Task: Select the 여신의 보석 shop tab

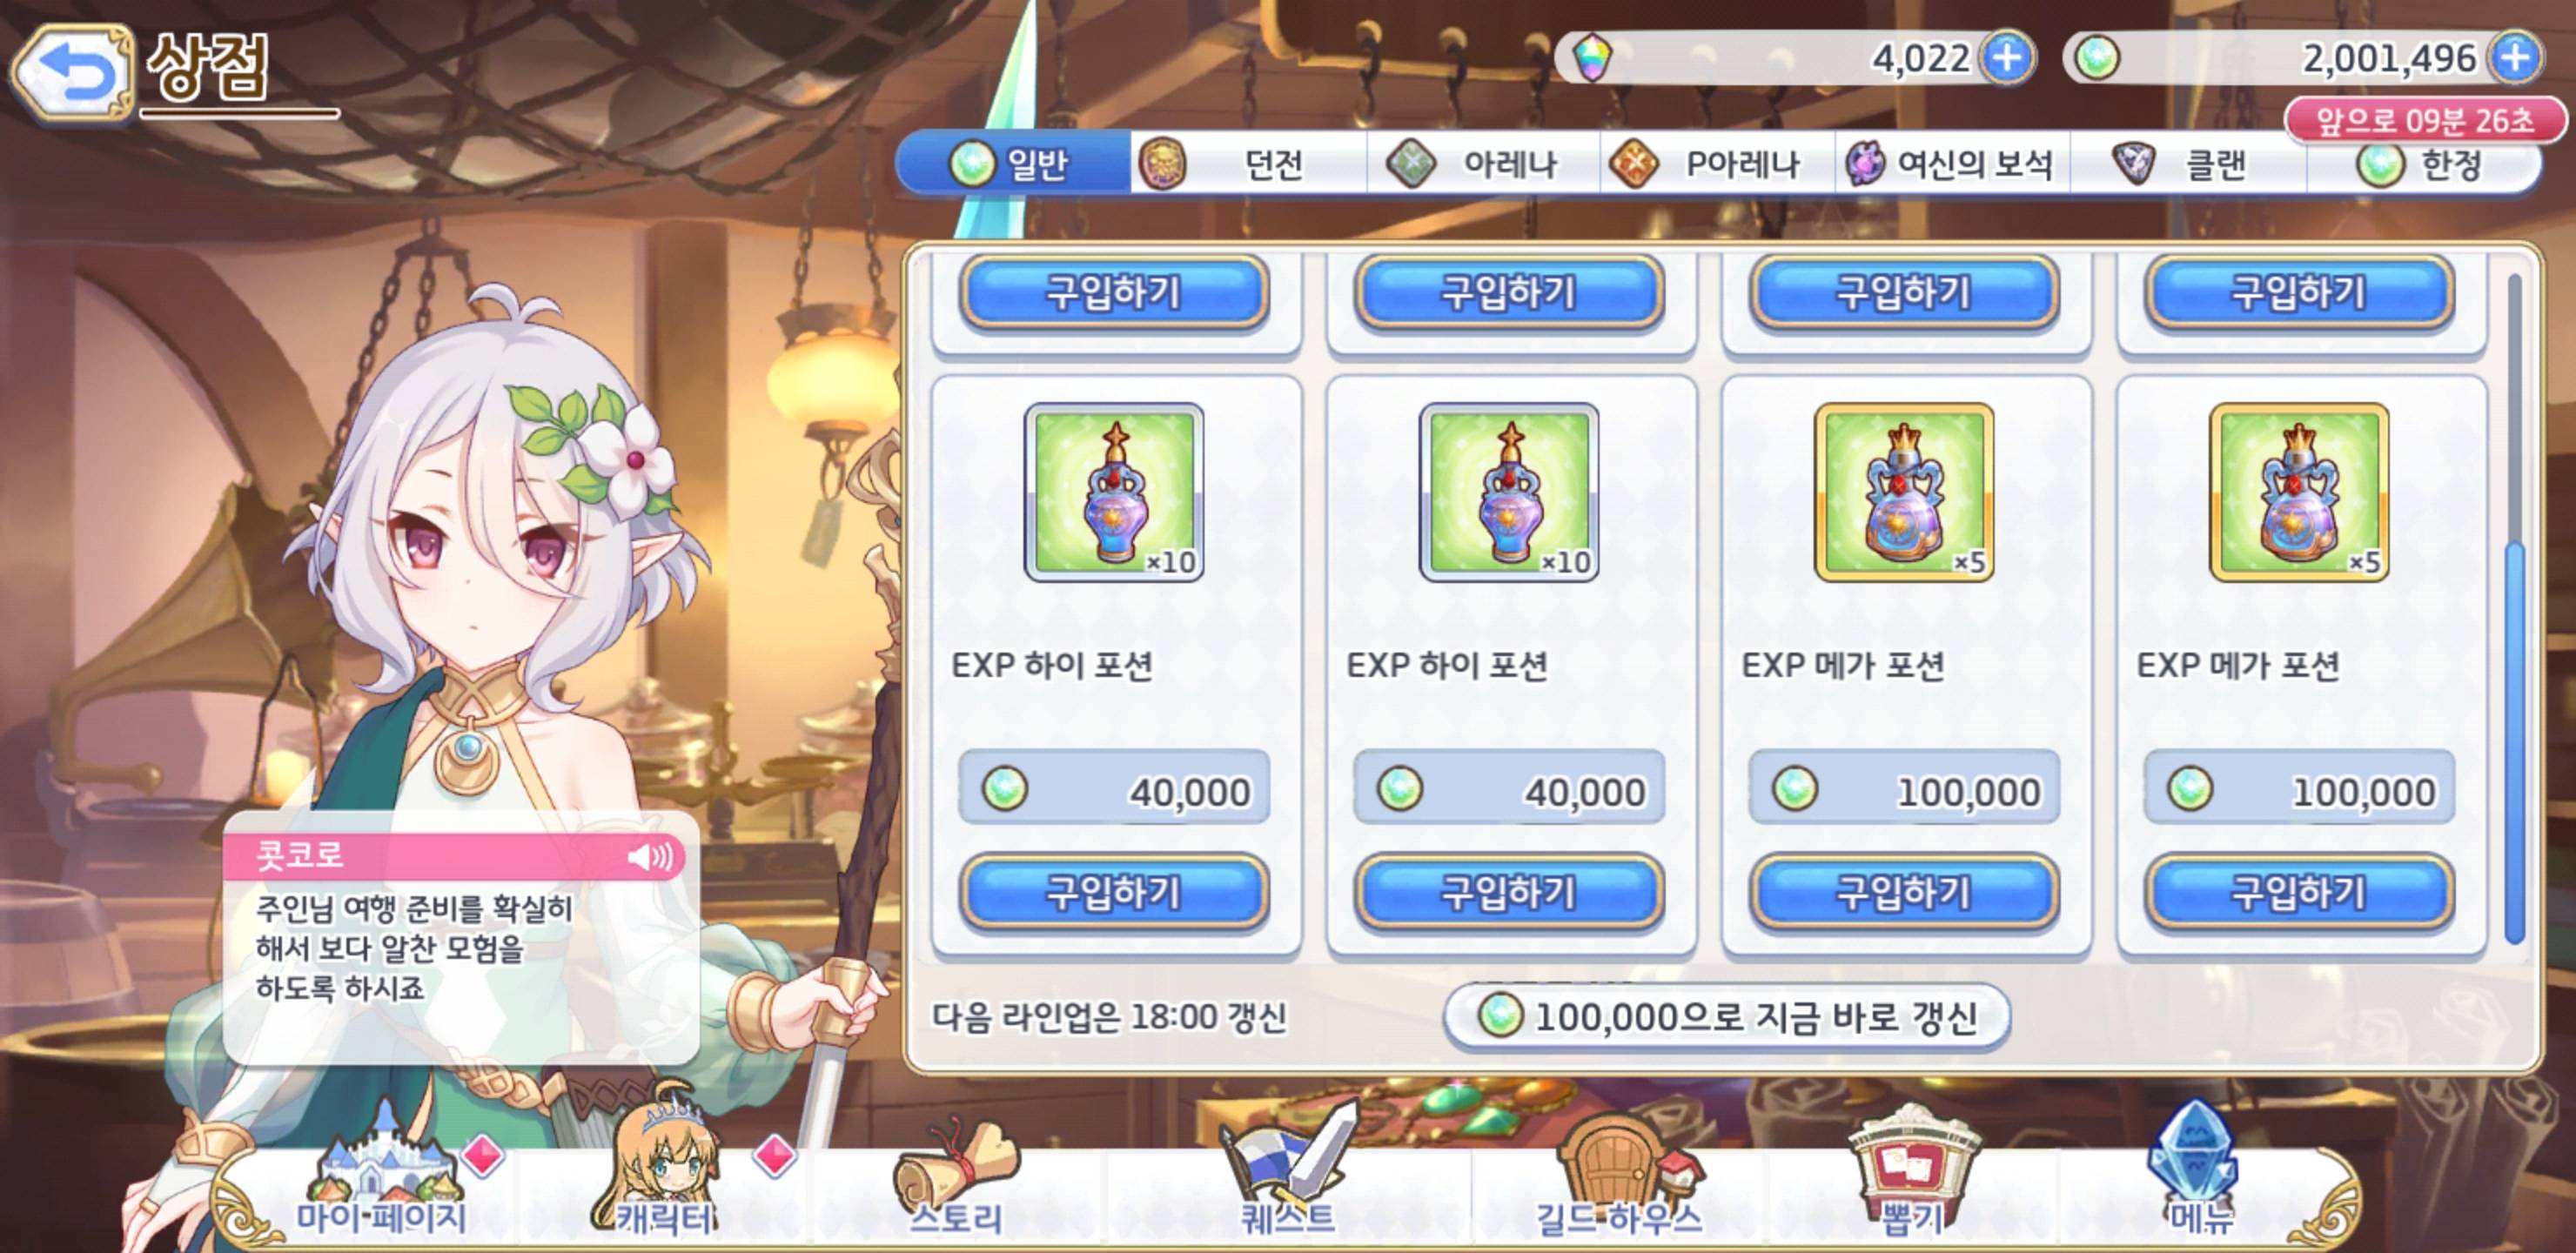Action: [1952, 163]
